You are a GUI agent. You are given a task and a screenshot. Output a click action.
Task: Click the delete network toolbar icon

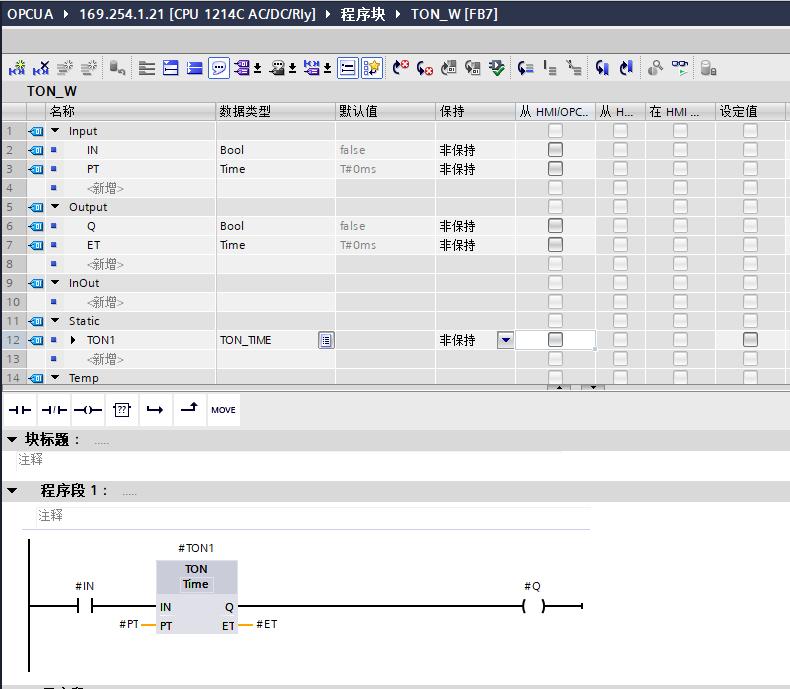pos(41,67)
